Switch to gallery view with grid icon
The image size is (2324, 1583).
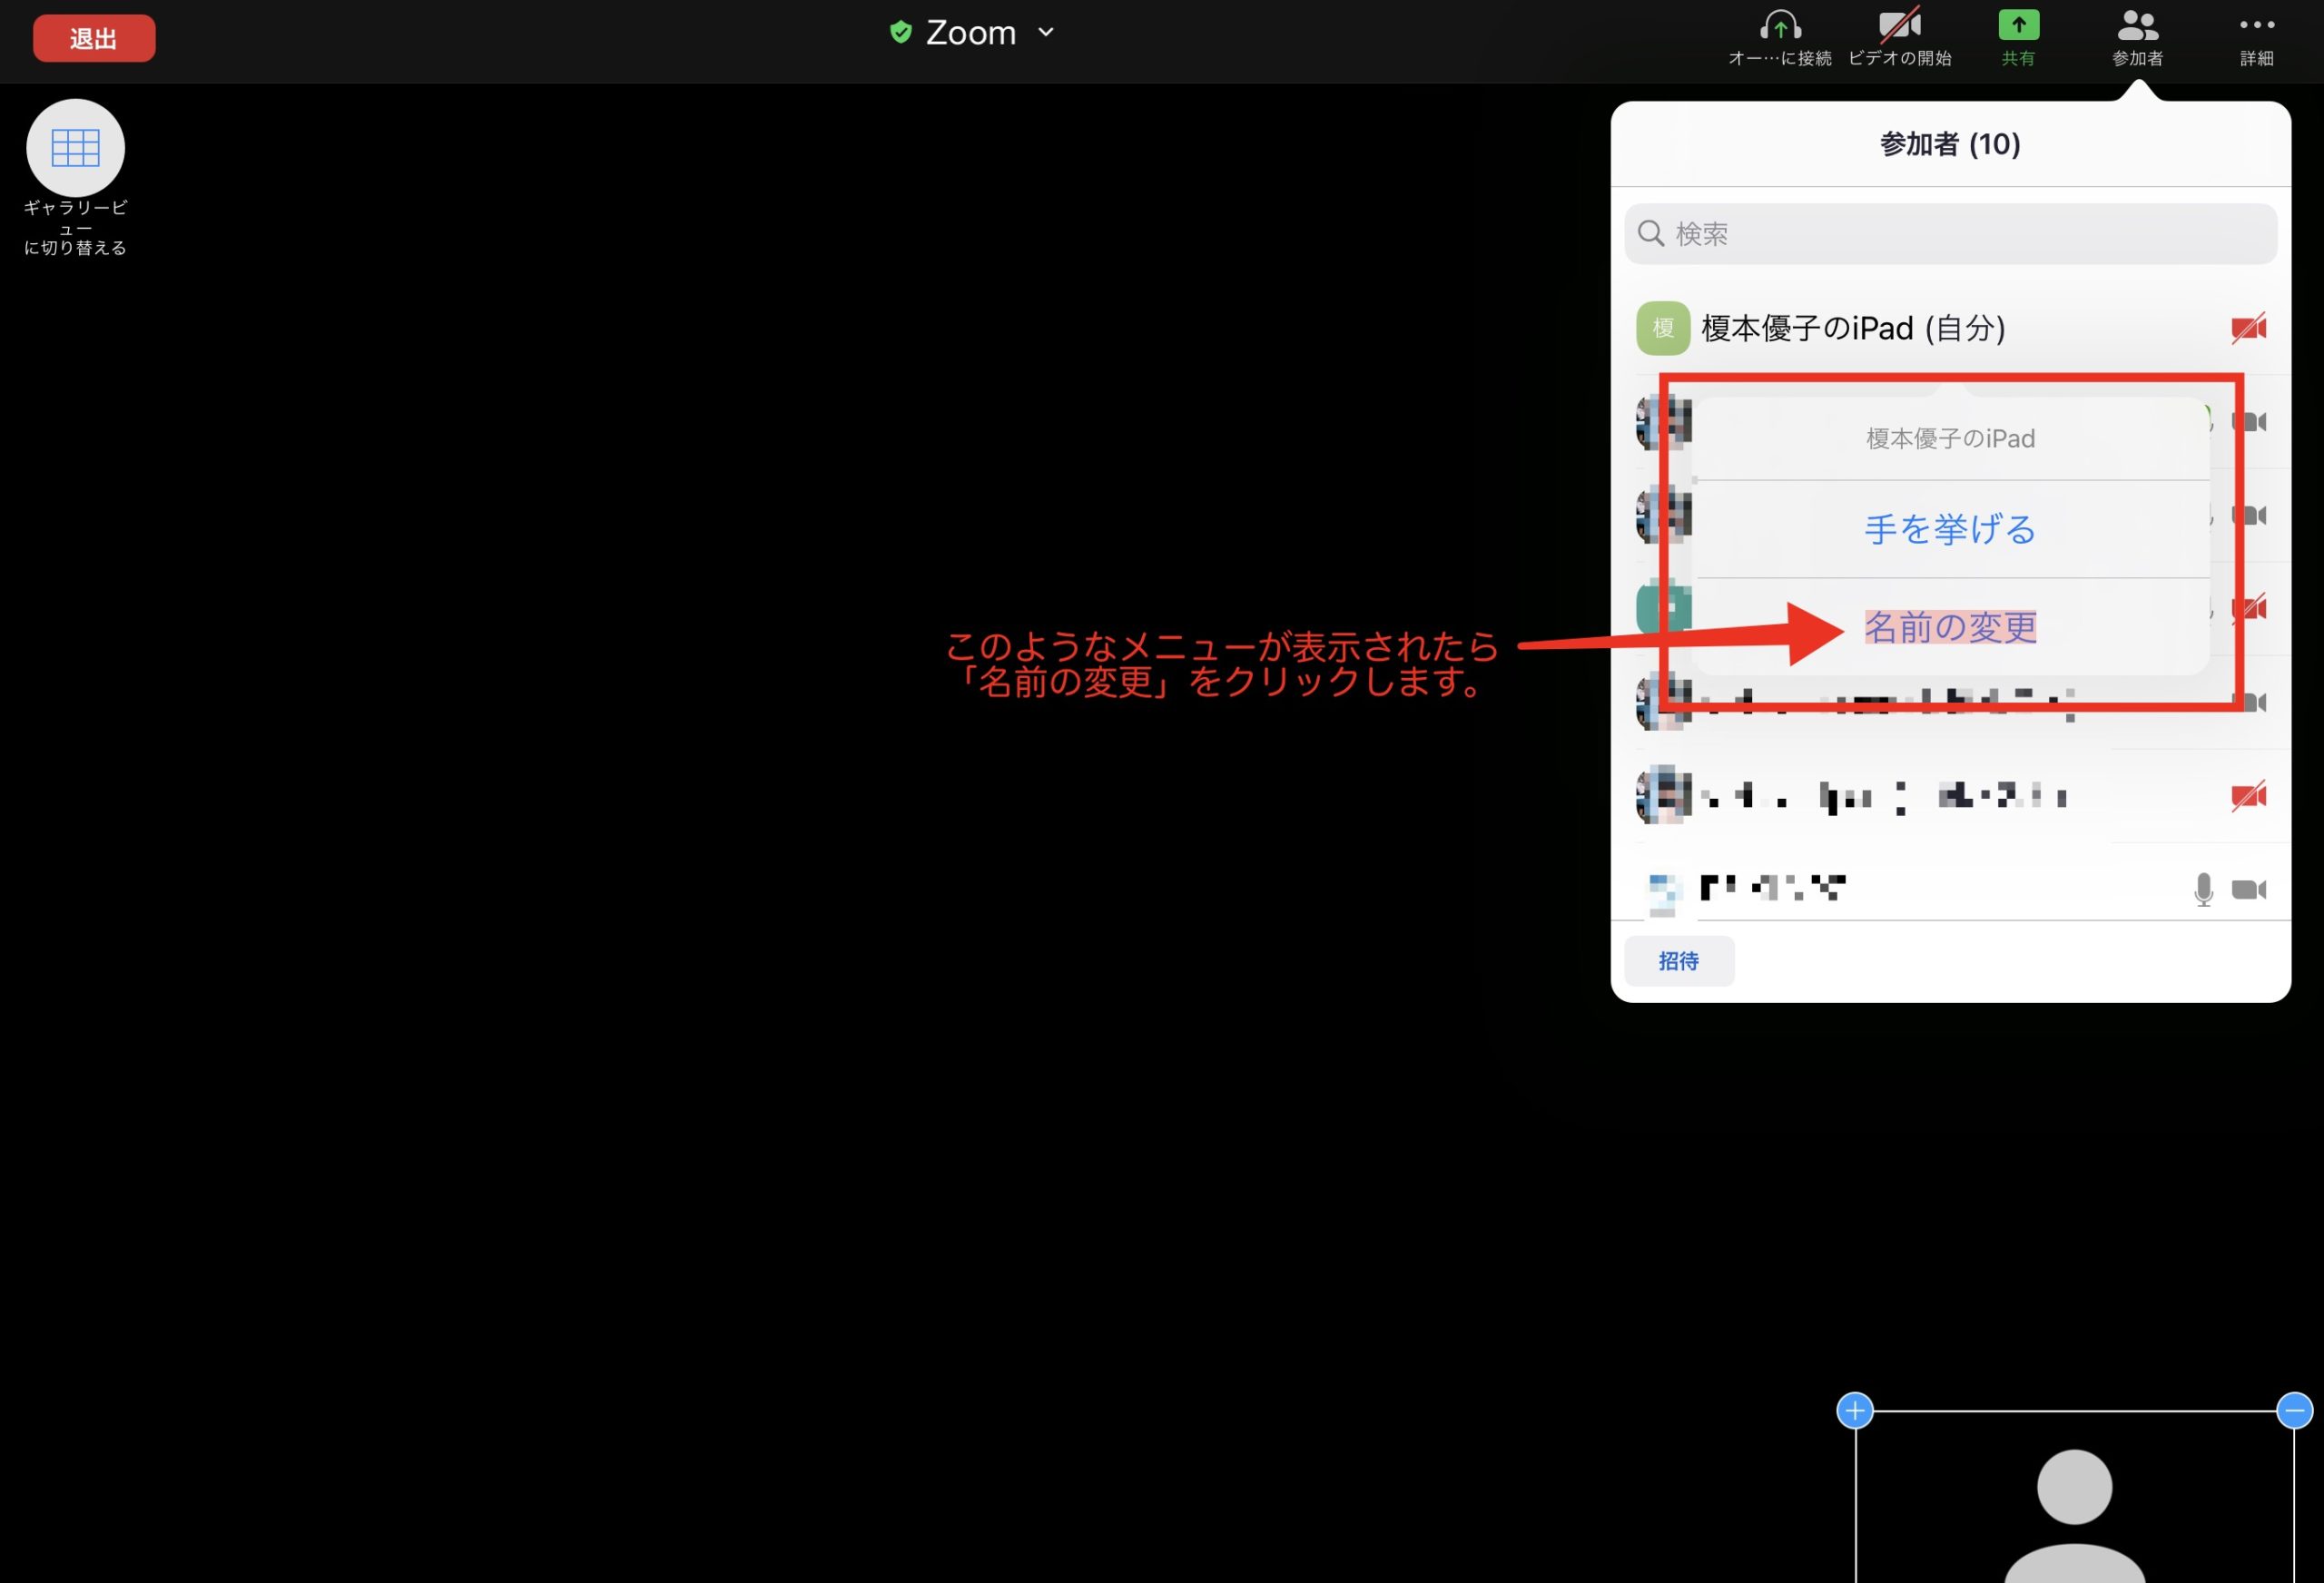tap(75, 148)
